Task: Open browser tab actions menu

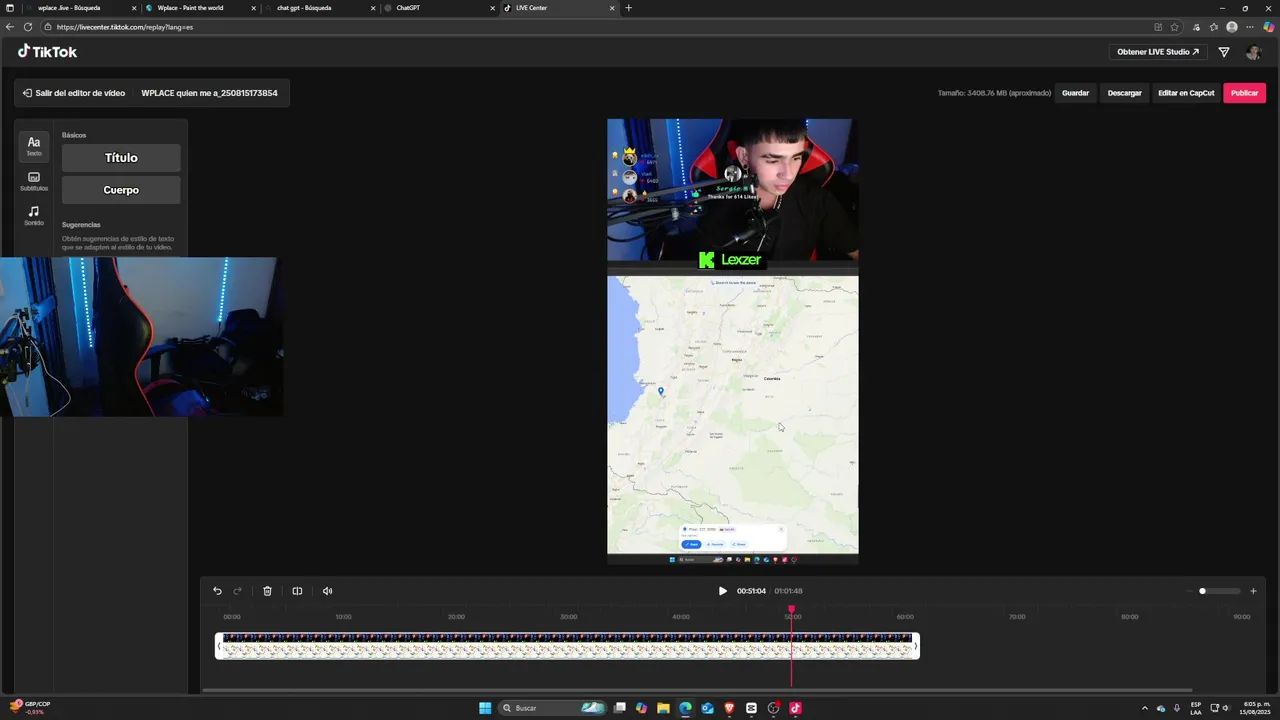Action: coord(10,8)
